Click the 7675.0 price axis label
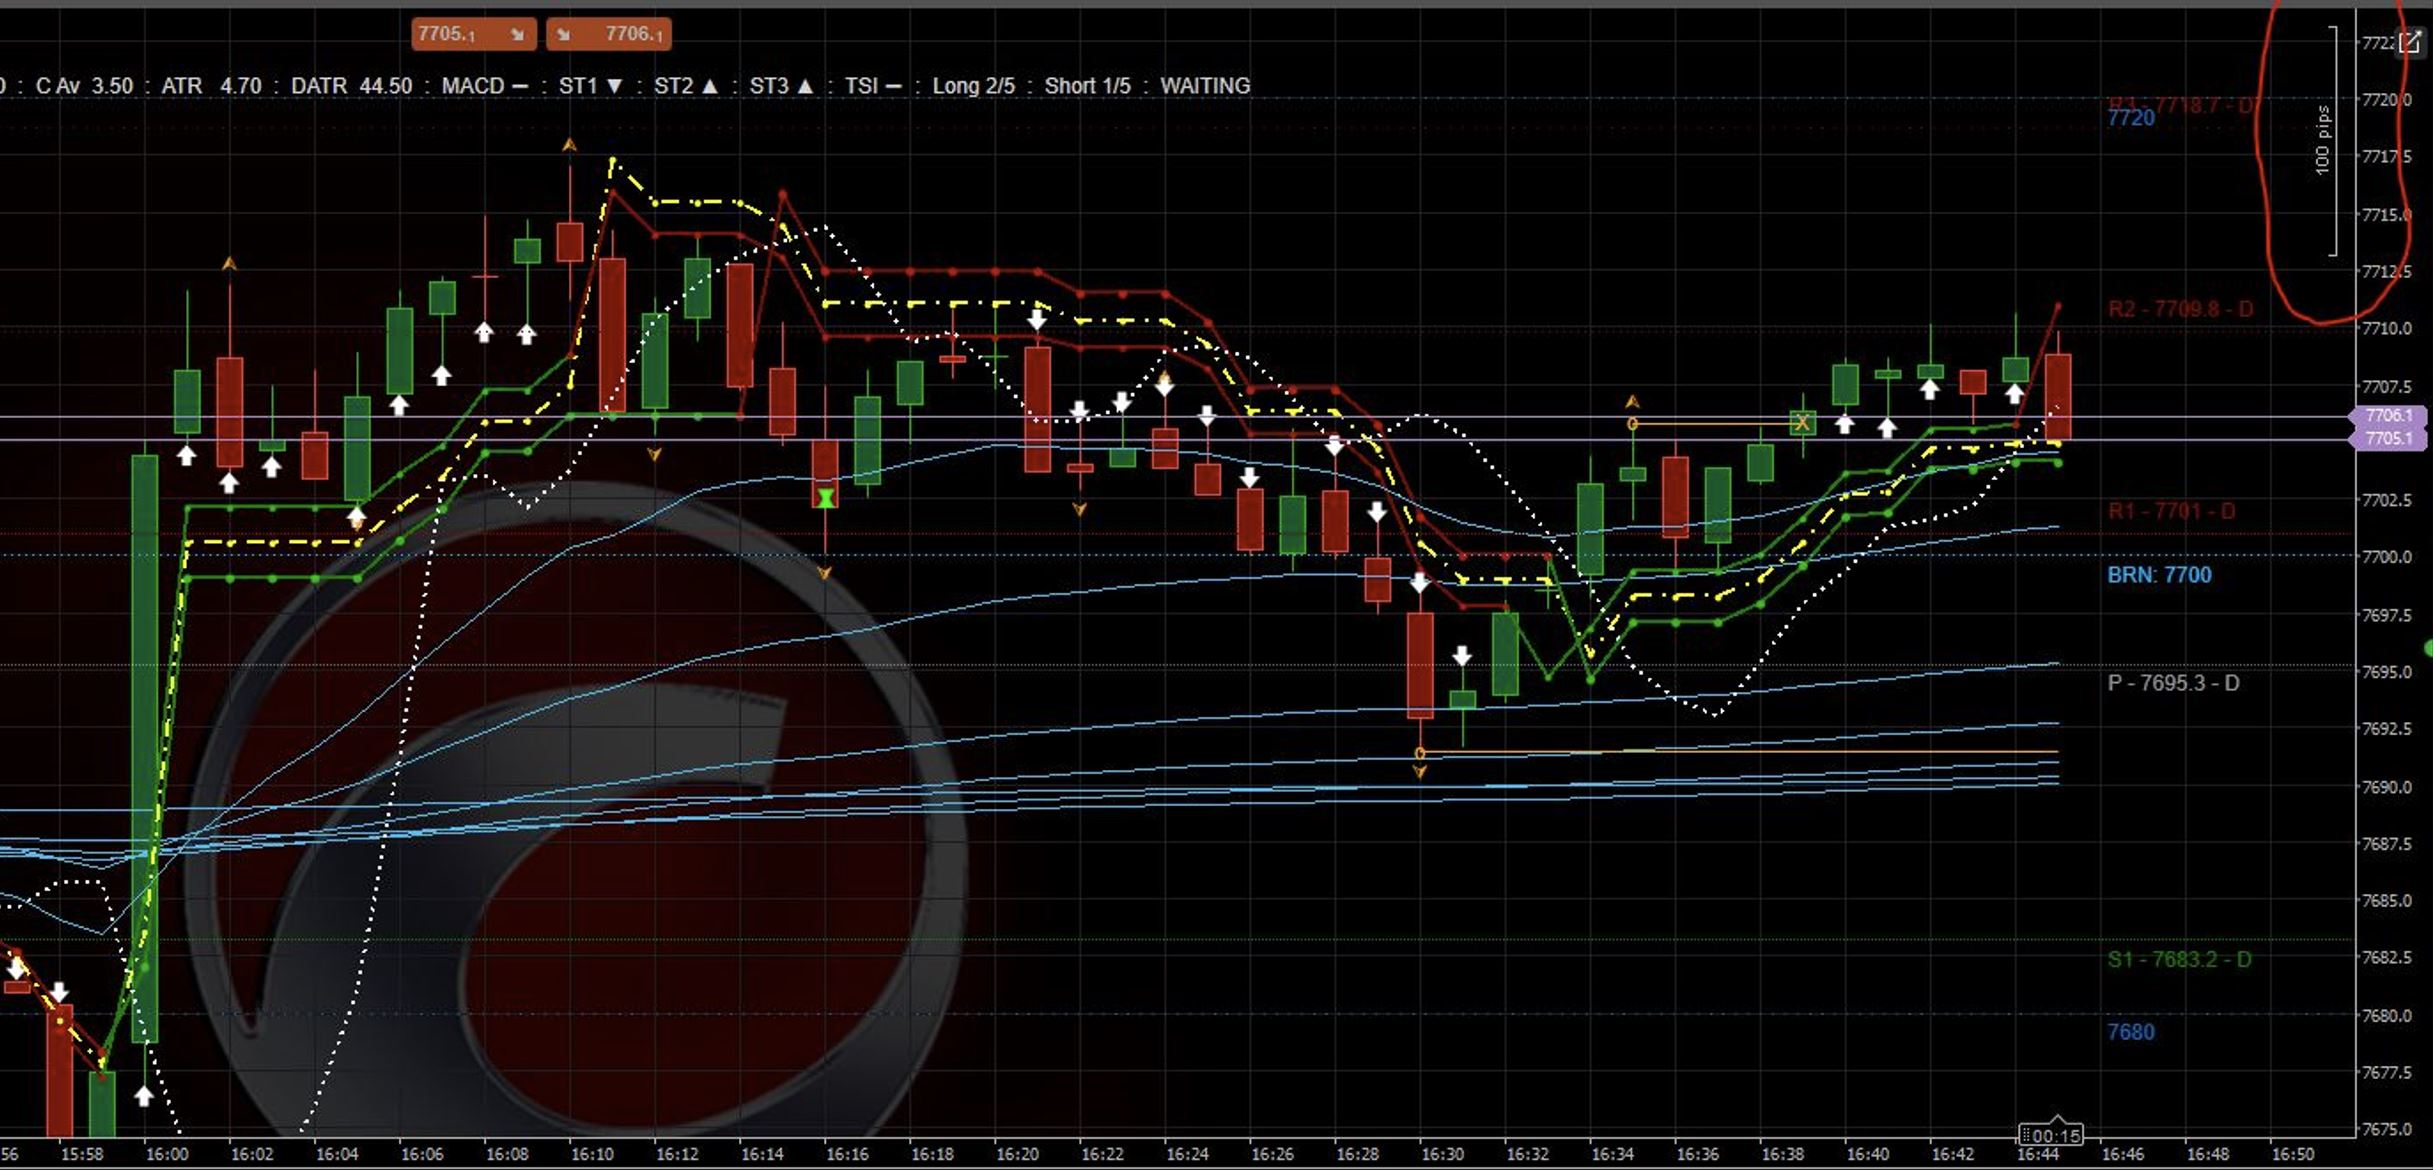Viewport: 2433px width, 1170px height. [x=2386, y=1129]
